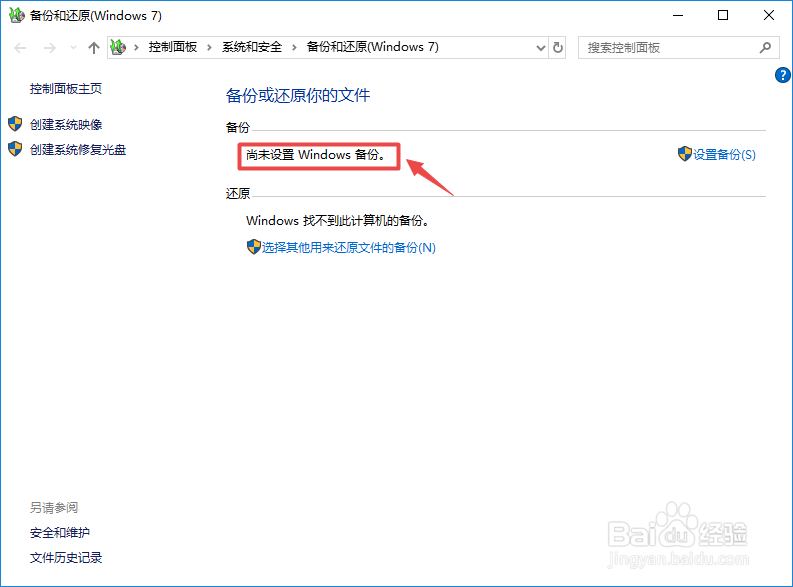Open 文件历史记录 link
This screenshot has width=793, height=587.
[x=66, y=557]
